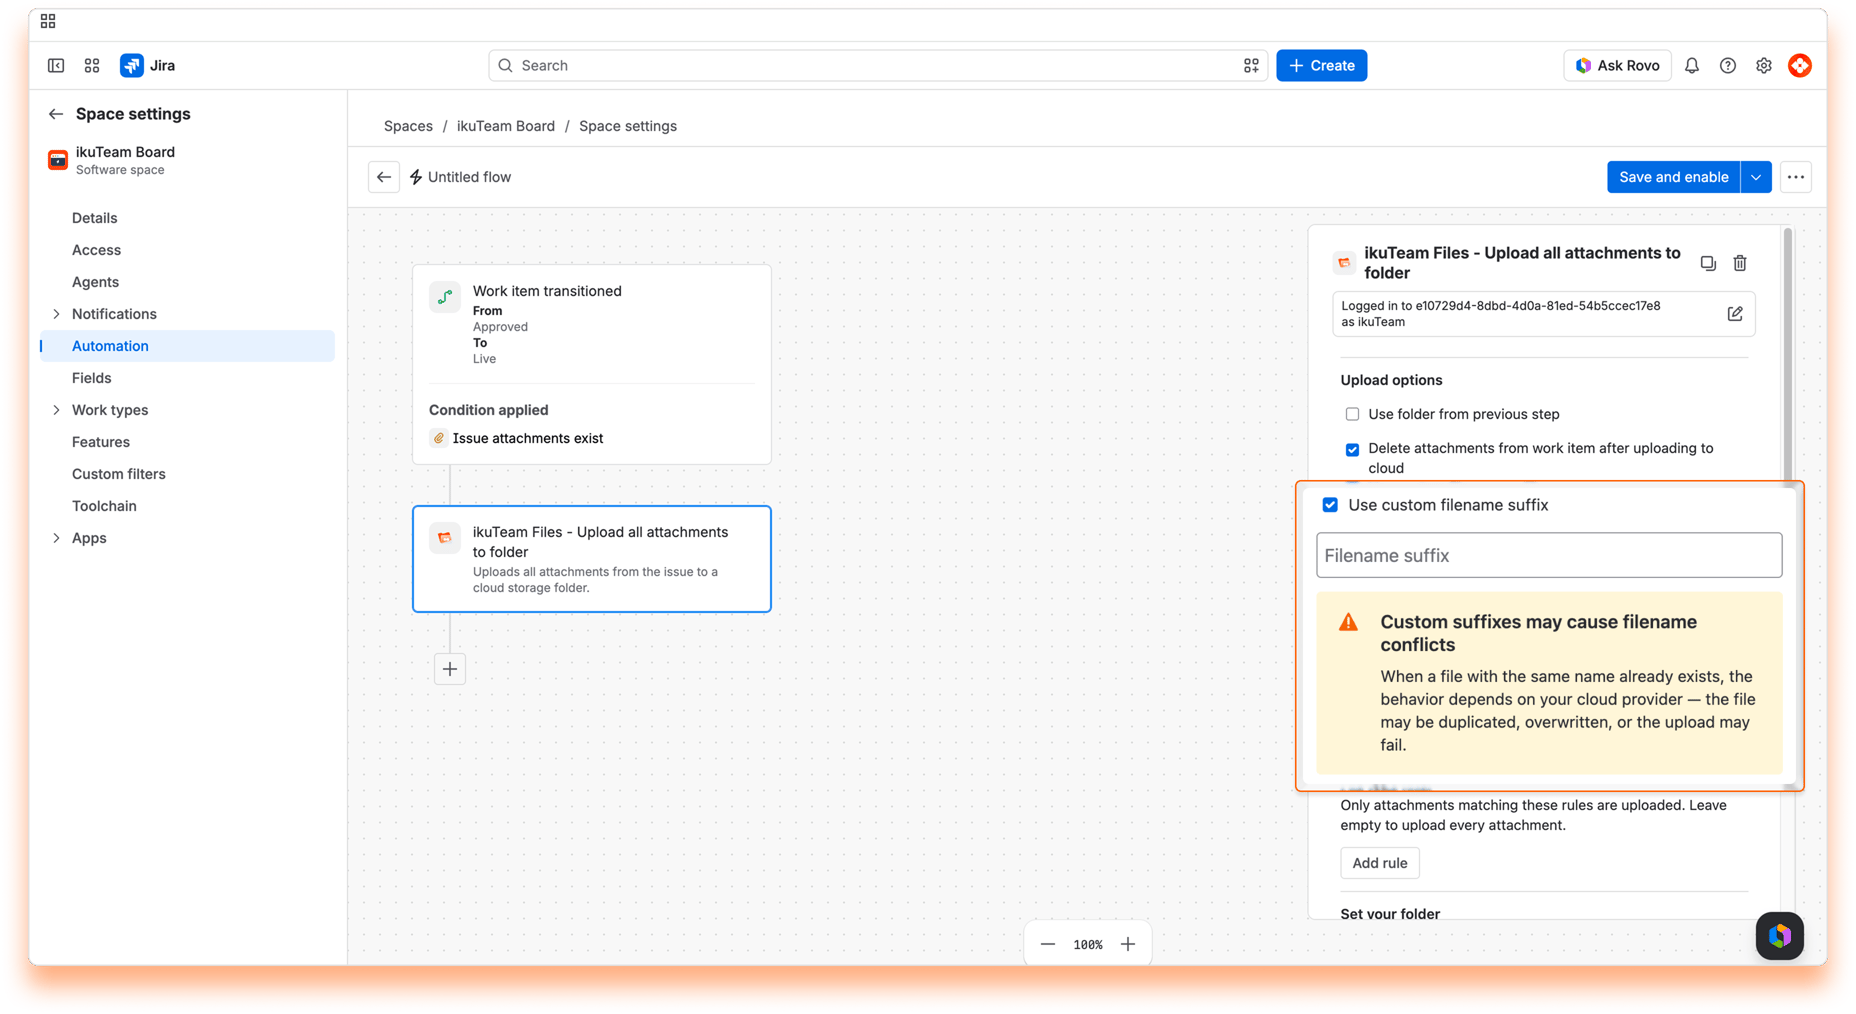The height and width of the screenshot is (1014, 1856).
Task: Click the 100% zoom level
Action: click(1088, 945)
